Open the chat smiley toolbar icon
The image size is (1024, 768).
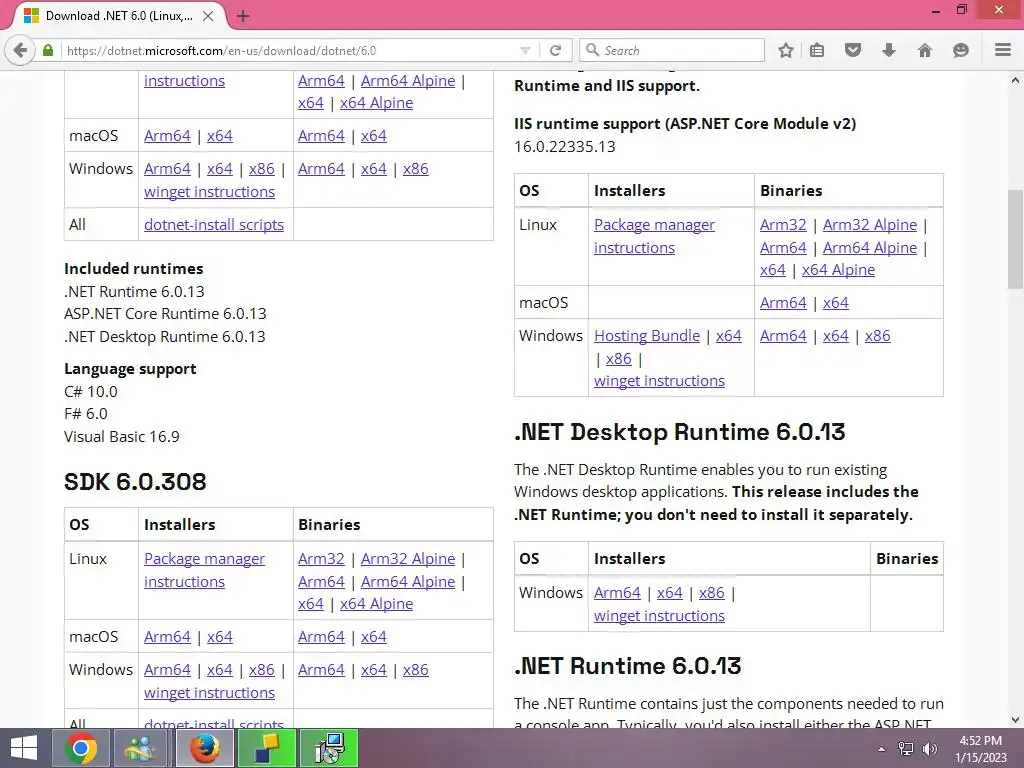pos(960,50)
